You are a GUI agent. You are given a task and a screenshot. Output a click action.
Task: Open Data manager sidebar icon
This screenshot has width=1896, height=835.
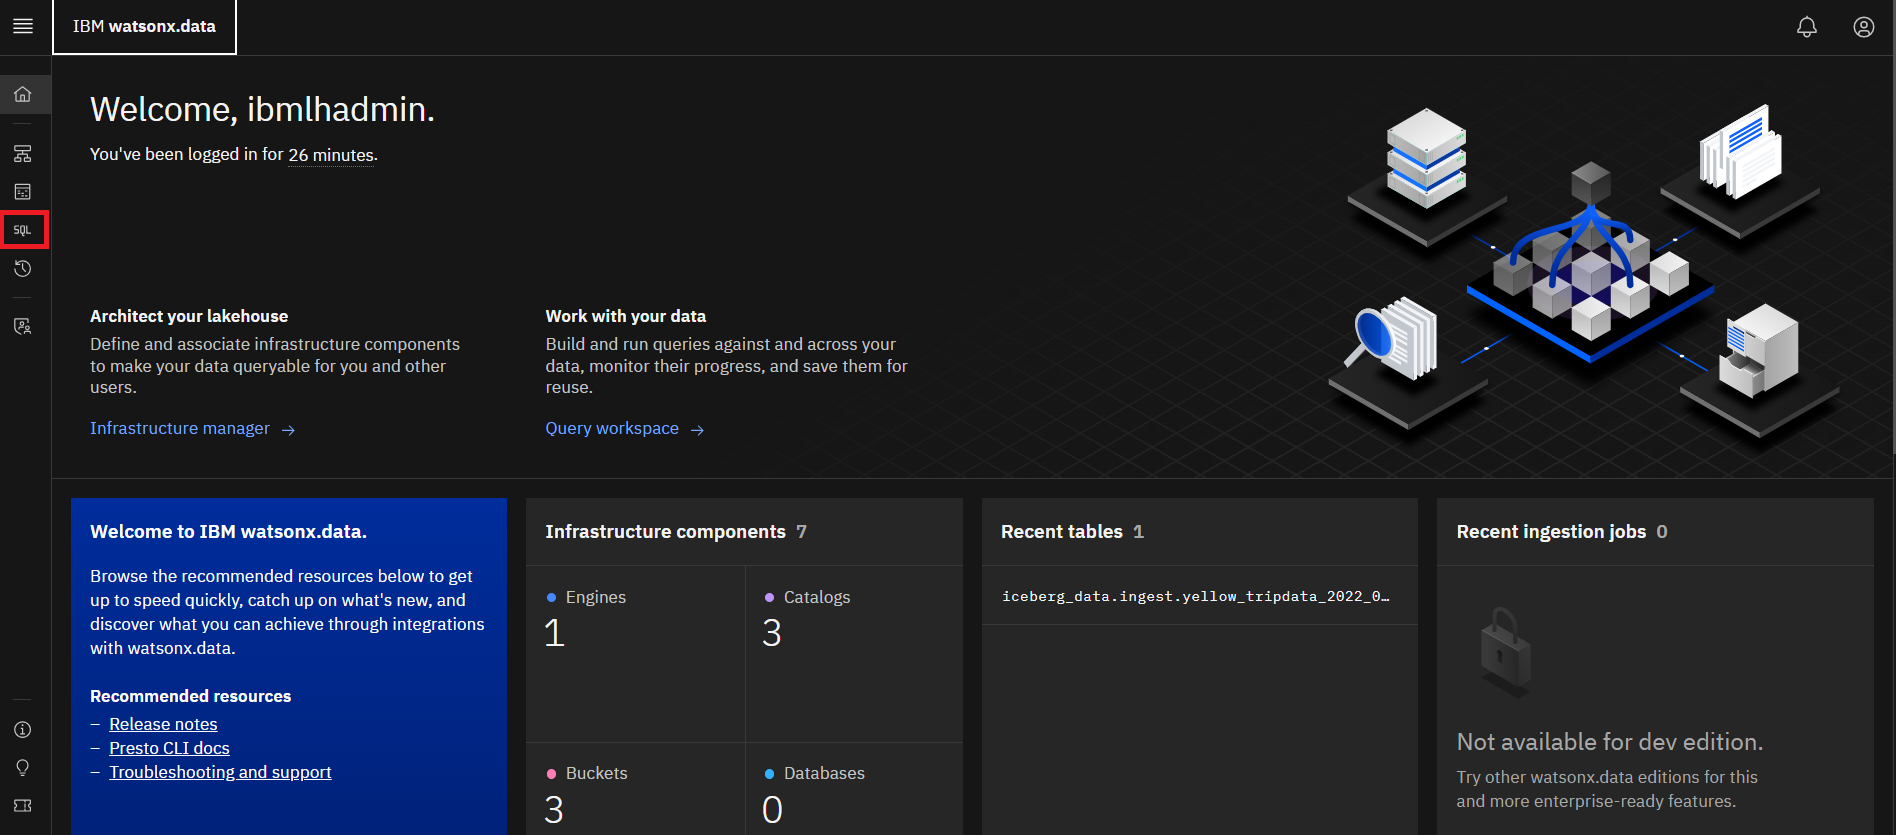[x=23, y=191]
